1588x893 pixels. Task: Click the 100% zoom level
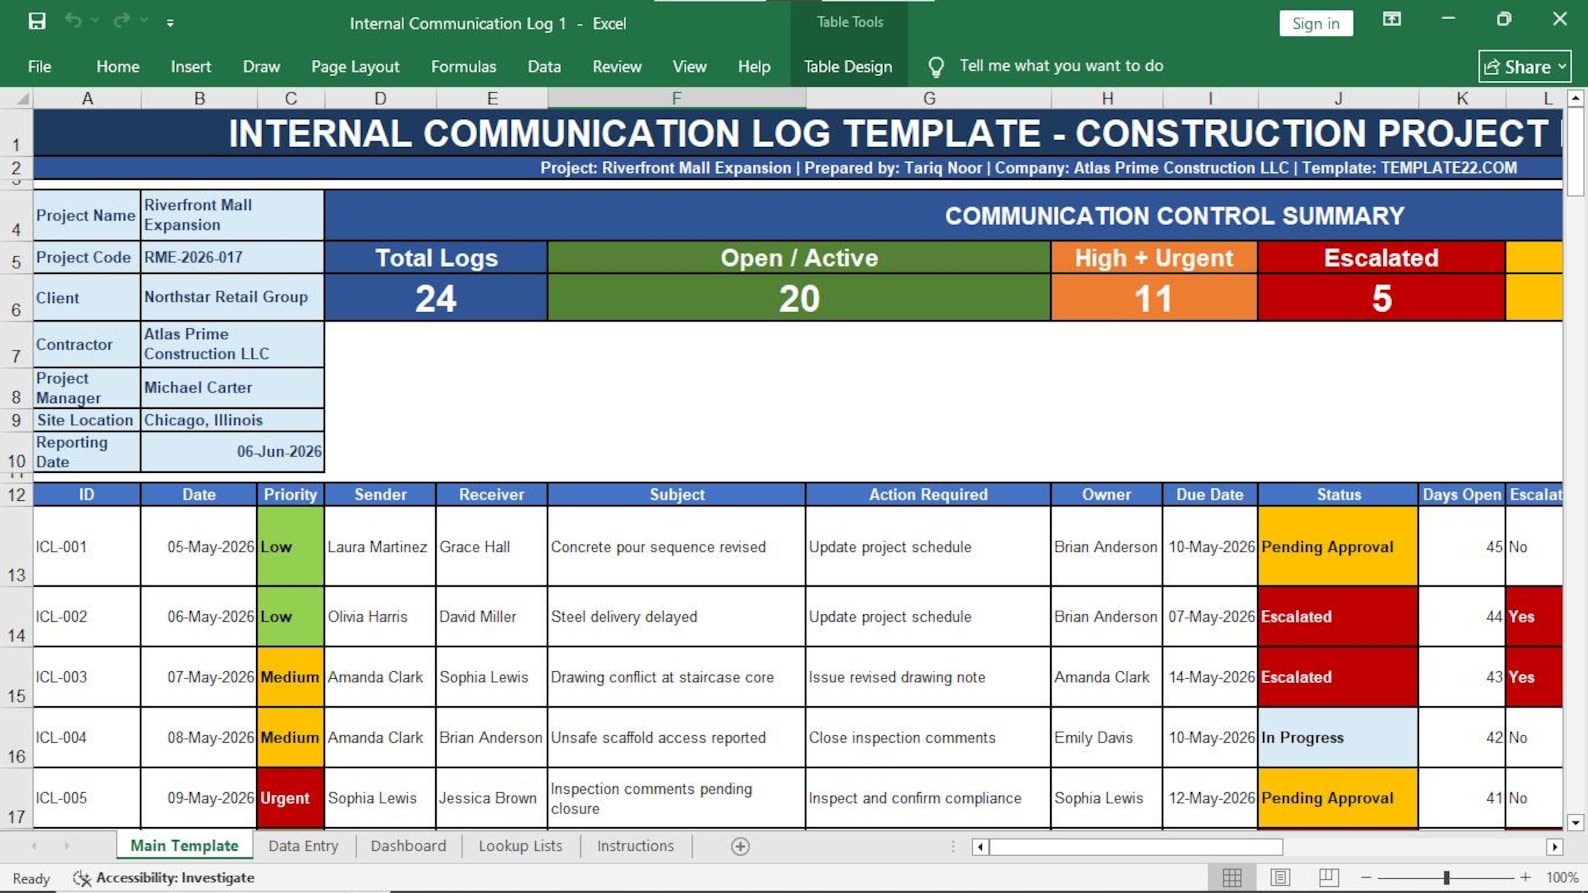[x=1562, y=877]
